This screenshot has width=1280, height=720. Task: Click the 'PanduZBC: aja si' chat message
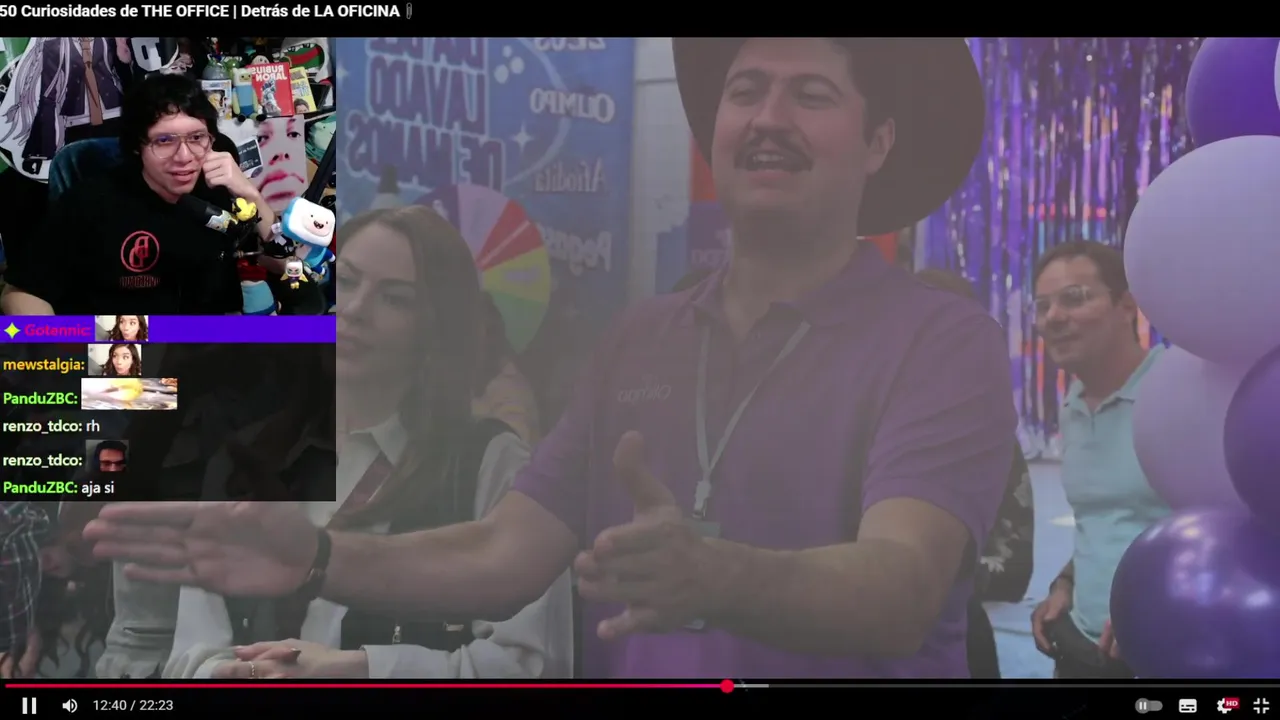pyautogui.click(x=59, y=488)
